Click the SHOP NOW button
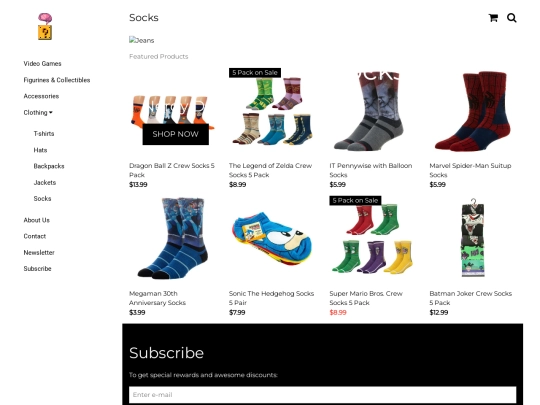Image resolution: width=540 pixels, height=405 pixels. click(176, 134)
